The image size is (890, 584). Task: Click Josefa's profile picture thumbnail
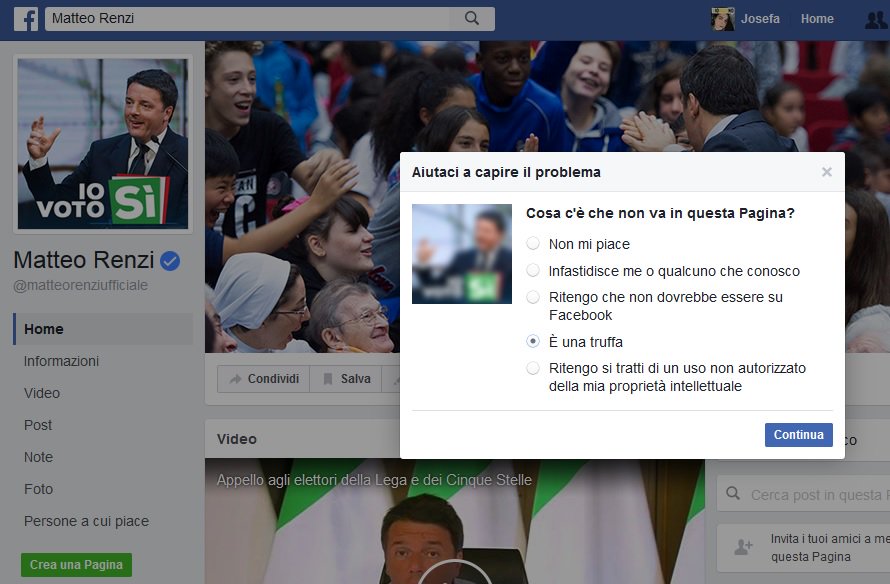(x=723, y=19)
